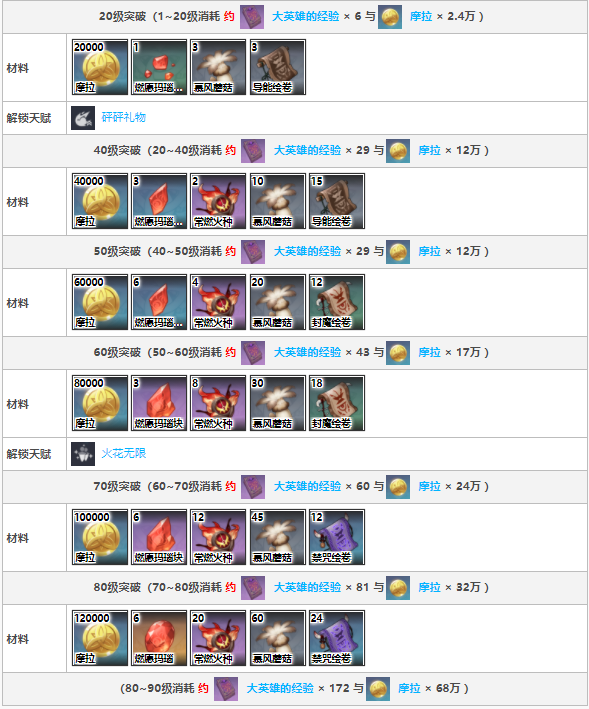This screenshot has height=709, width=589.
Task: Select the 常燃火种 icon with count 2
Action: pos(218,201)
